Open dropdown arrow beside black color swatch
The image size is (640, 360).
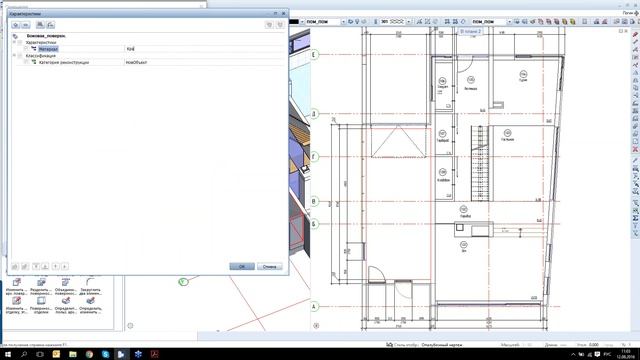click(302, 22)
